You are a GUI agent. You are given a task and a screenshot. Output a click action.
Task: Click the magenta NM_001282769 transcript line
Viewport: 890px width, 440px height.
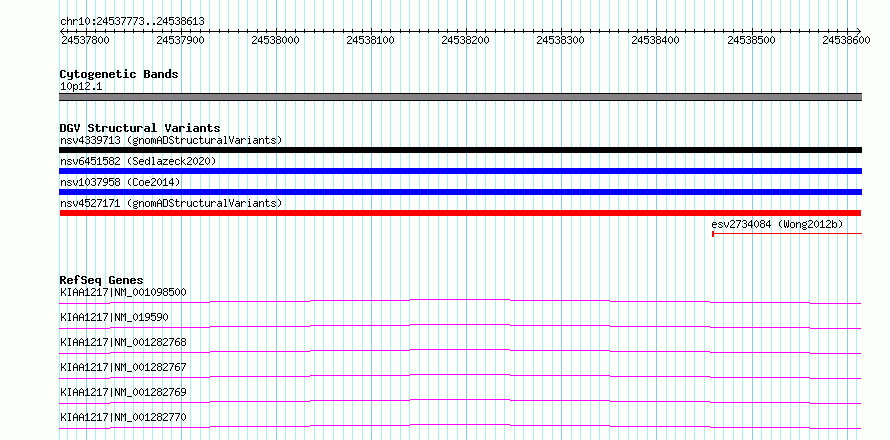(460, 401)
